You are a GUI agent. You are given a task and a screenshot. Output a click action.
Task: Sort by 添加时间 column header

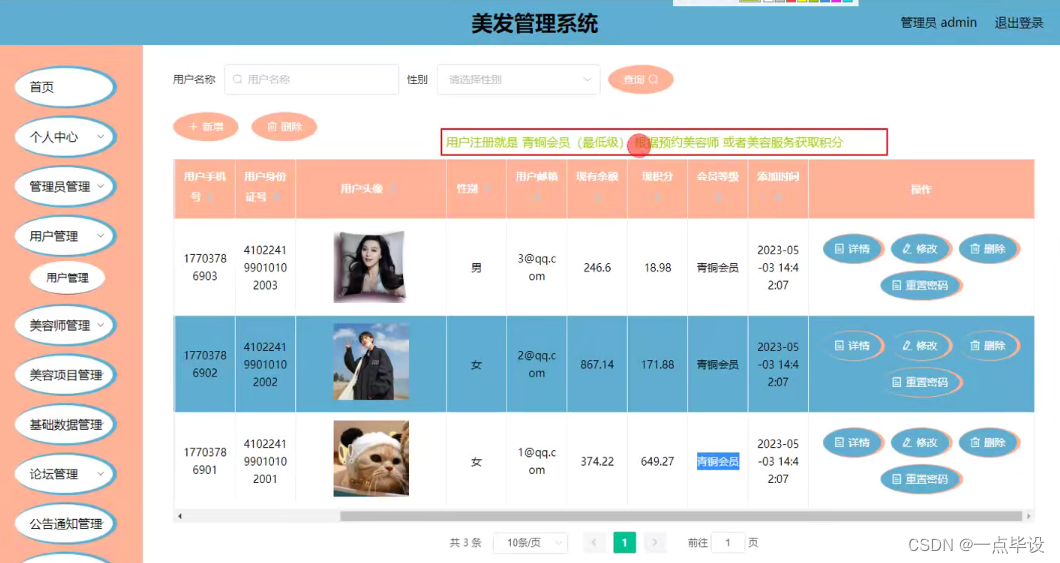(778, 187)
